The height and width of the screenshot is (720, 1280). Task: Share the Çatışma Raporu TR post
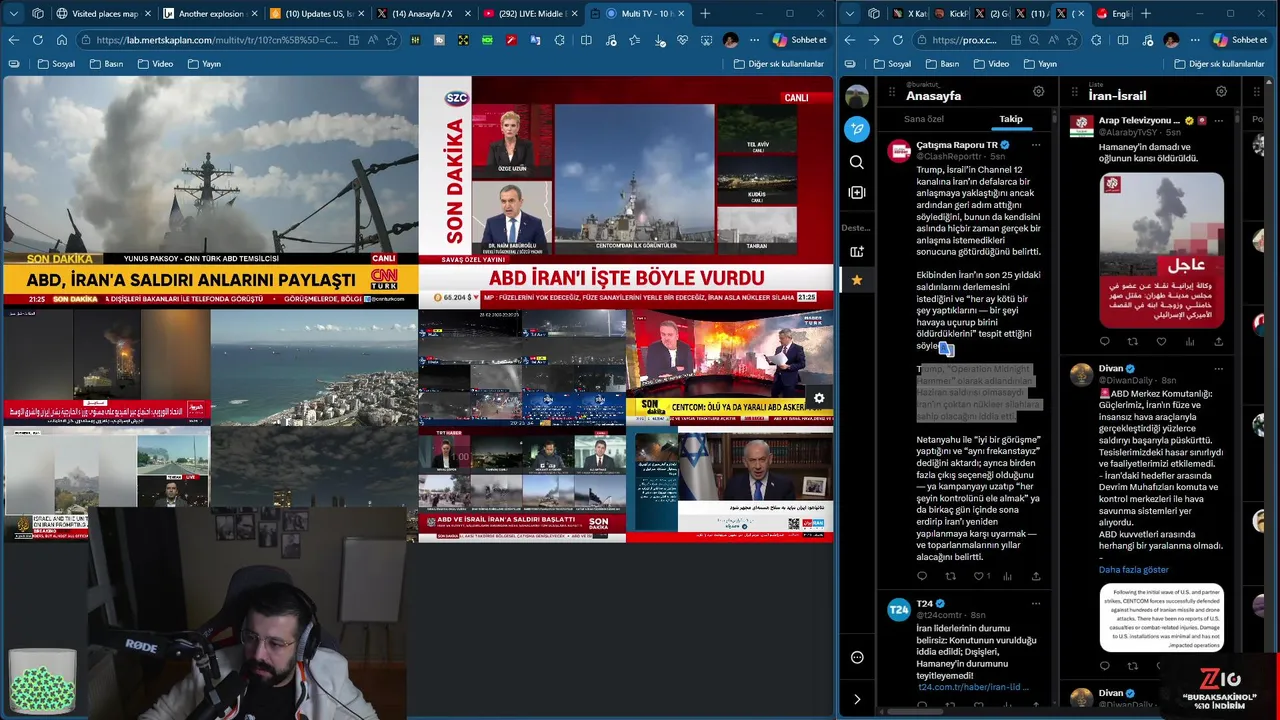1036,576
